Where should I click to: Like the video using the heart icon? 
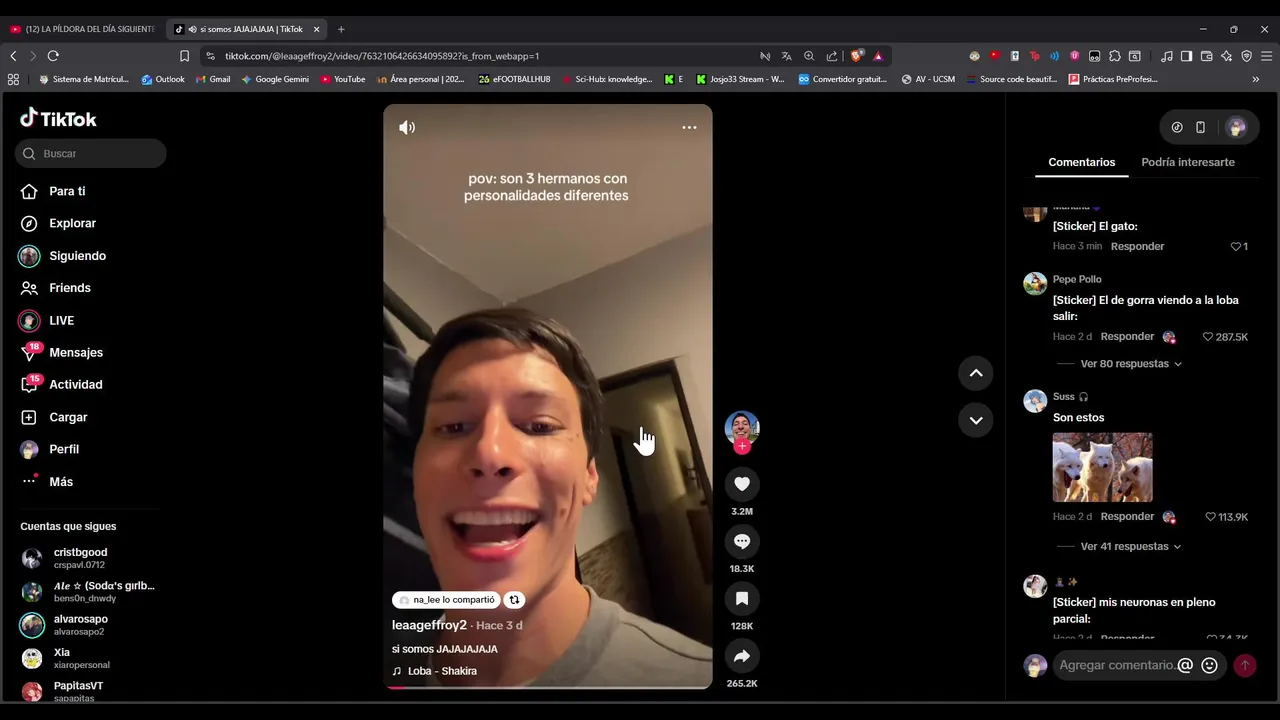tap(742, 484)
